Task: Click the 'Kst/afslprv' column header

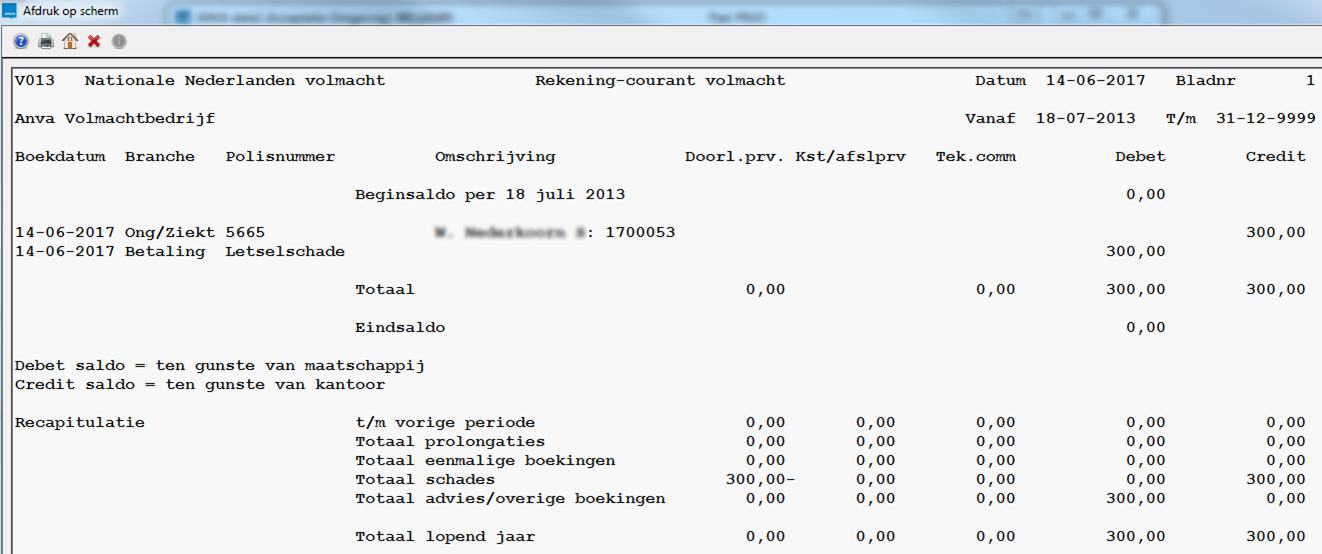Action: [850, 156]
